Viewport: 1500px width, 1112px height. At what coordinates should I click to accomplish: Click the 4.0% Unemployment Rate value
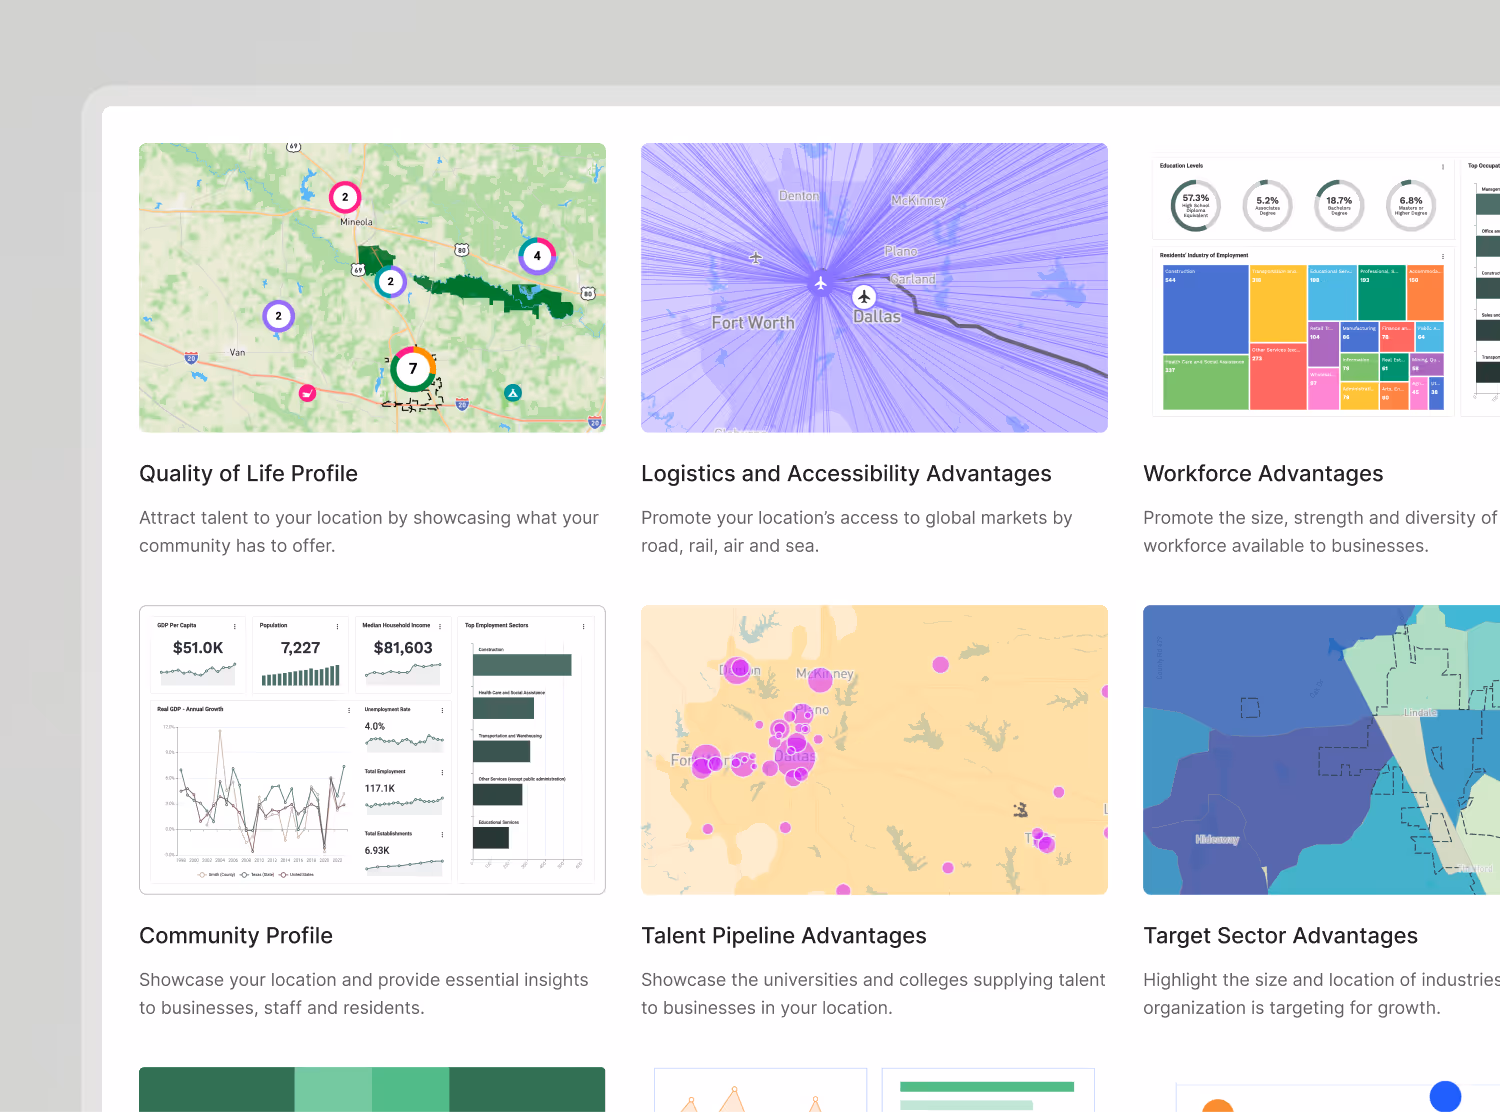coord(375,727)
